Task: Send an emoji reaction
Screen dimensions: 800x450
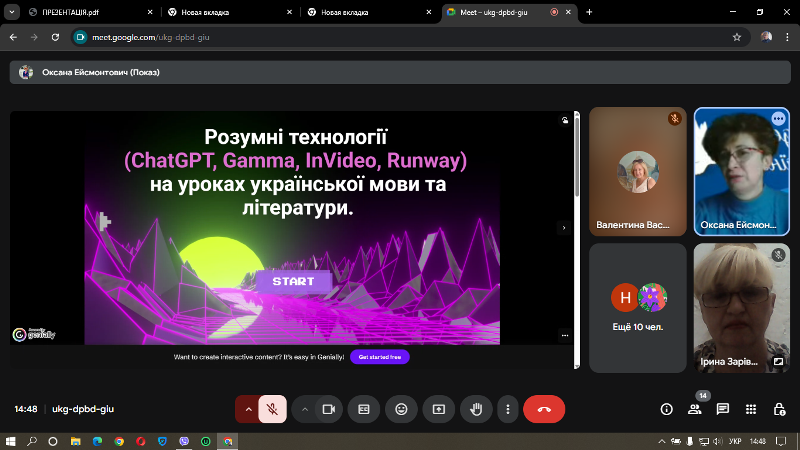Action: 402,409
